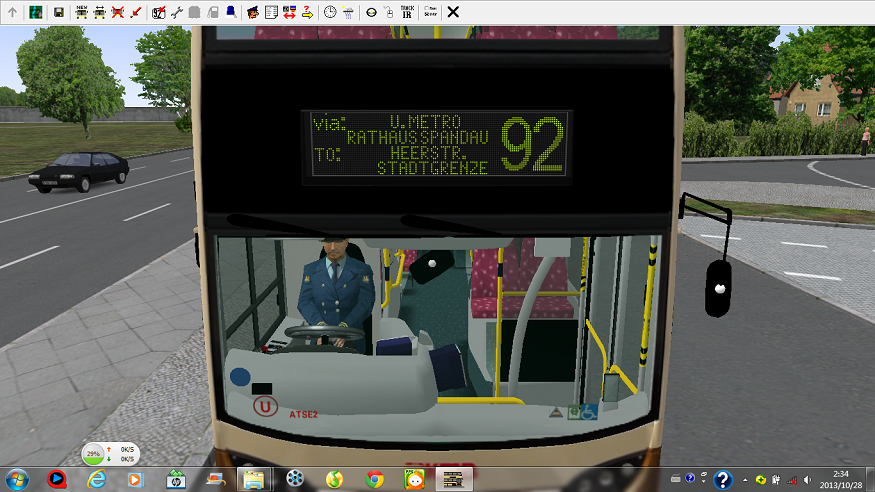This screenshot has width=875, height=492.
Task: Show hidden system tray icons arrow
Action: tap(745, 480)
